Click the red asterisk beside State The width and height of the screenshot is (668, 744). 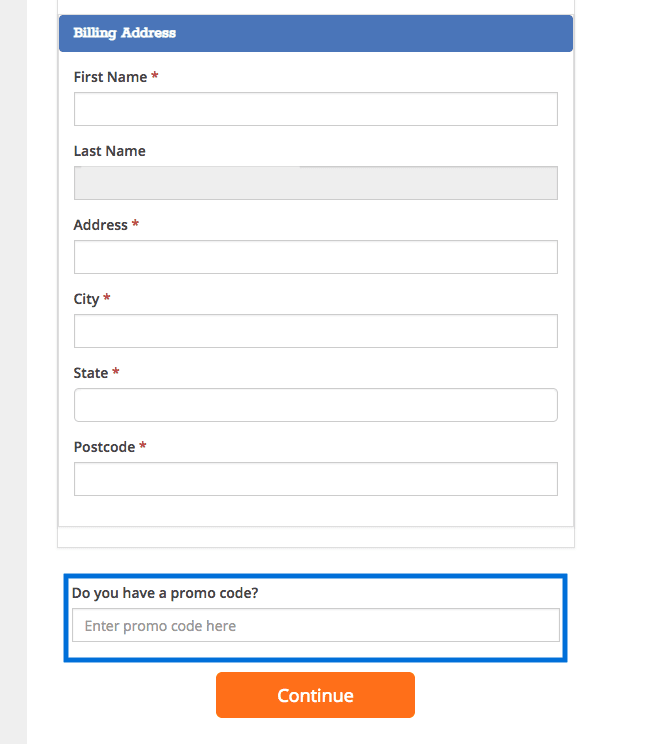point(116,373)
